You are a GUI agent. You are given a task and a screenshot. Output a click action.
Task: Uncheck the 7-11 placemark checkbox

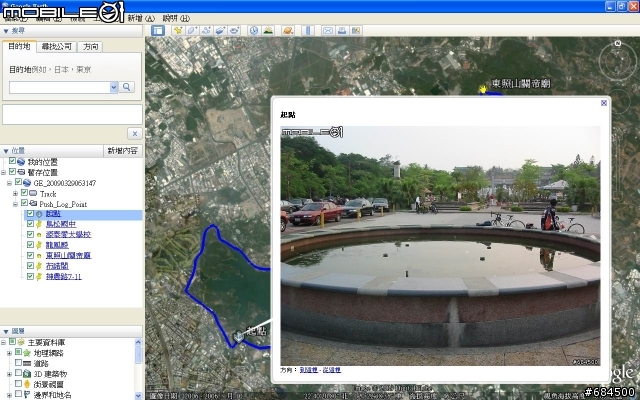click(x=30, y=276)
